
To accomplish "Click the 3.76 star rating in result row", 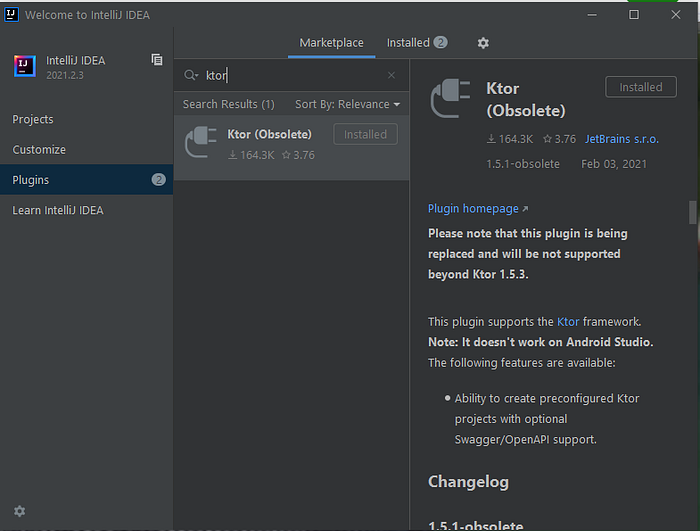I will tap(298, 155).
